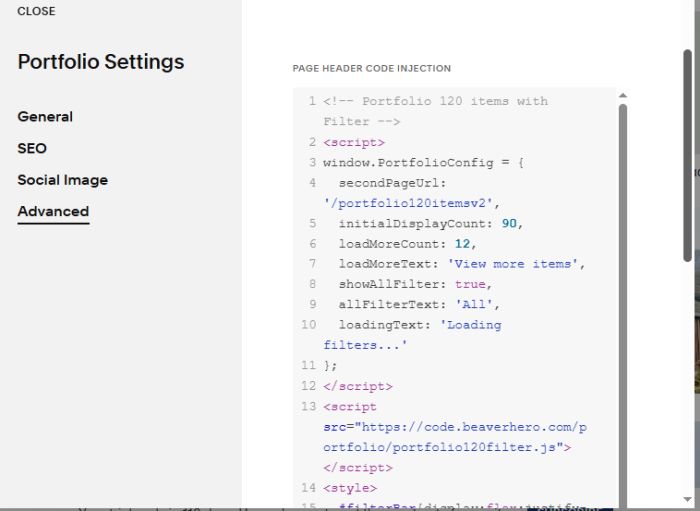Click the code editor scroll-up arrow
Image resolution: width=700 pixels, height=511 pixels.
[x=623, y=96]
